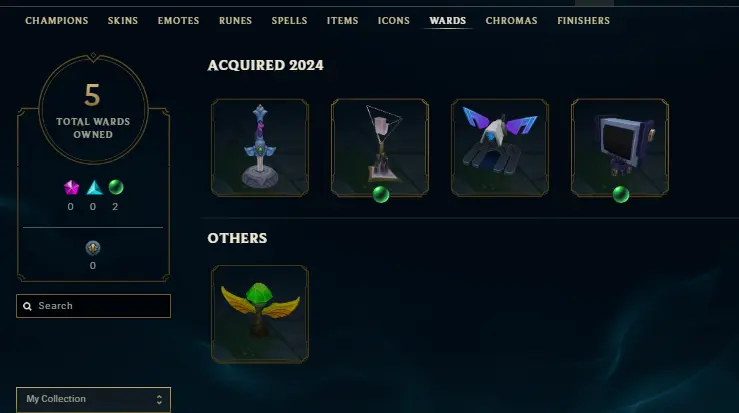
Task: Switch to the Champions tab
Action: (x=57, y=21)
